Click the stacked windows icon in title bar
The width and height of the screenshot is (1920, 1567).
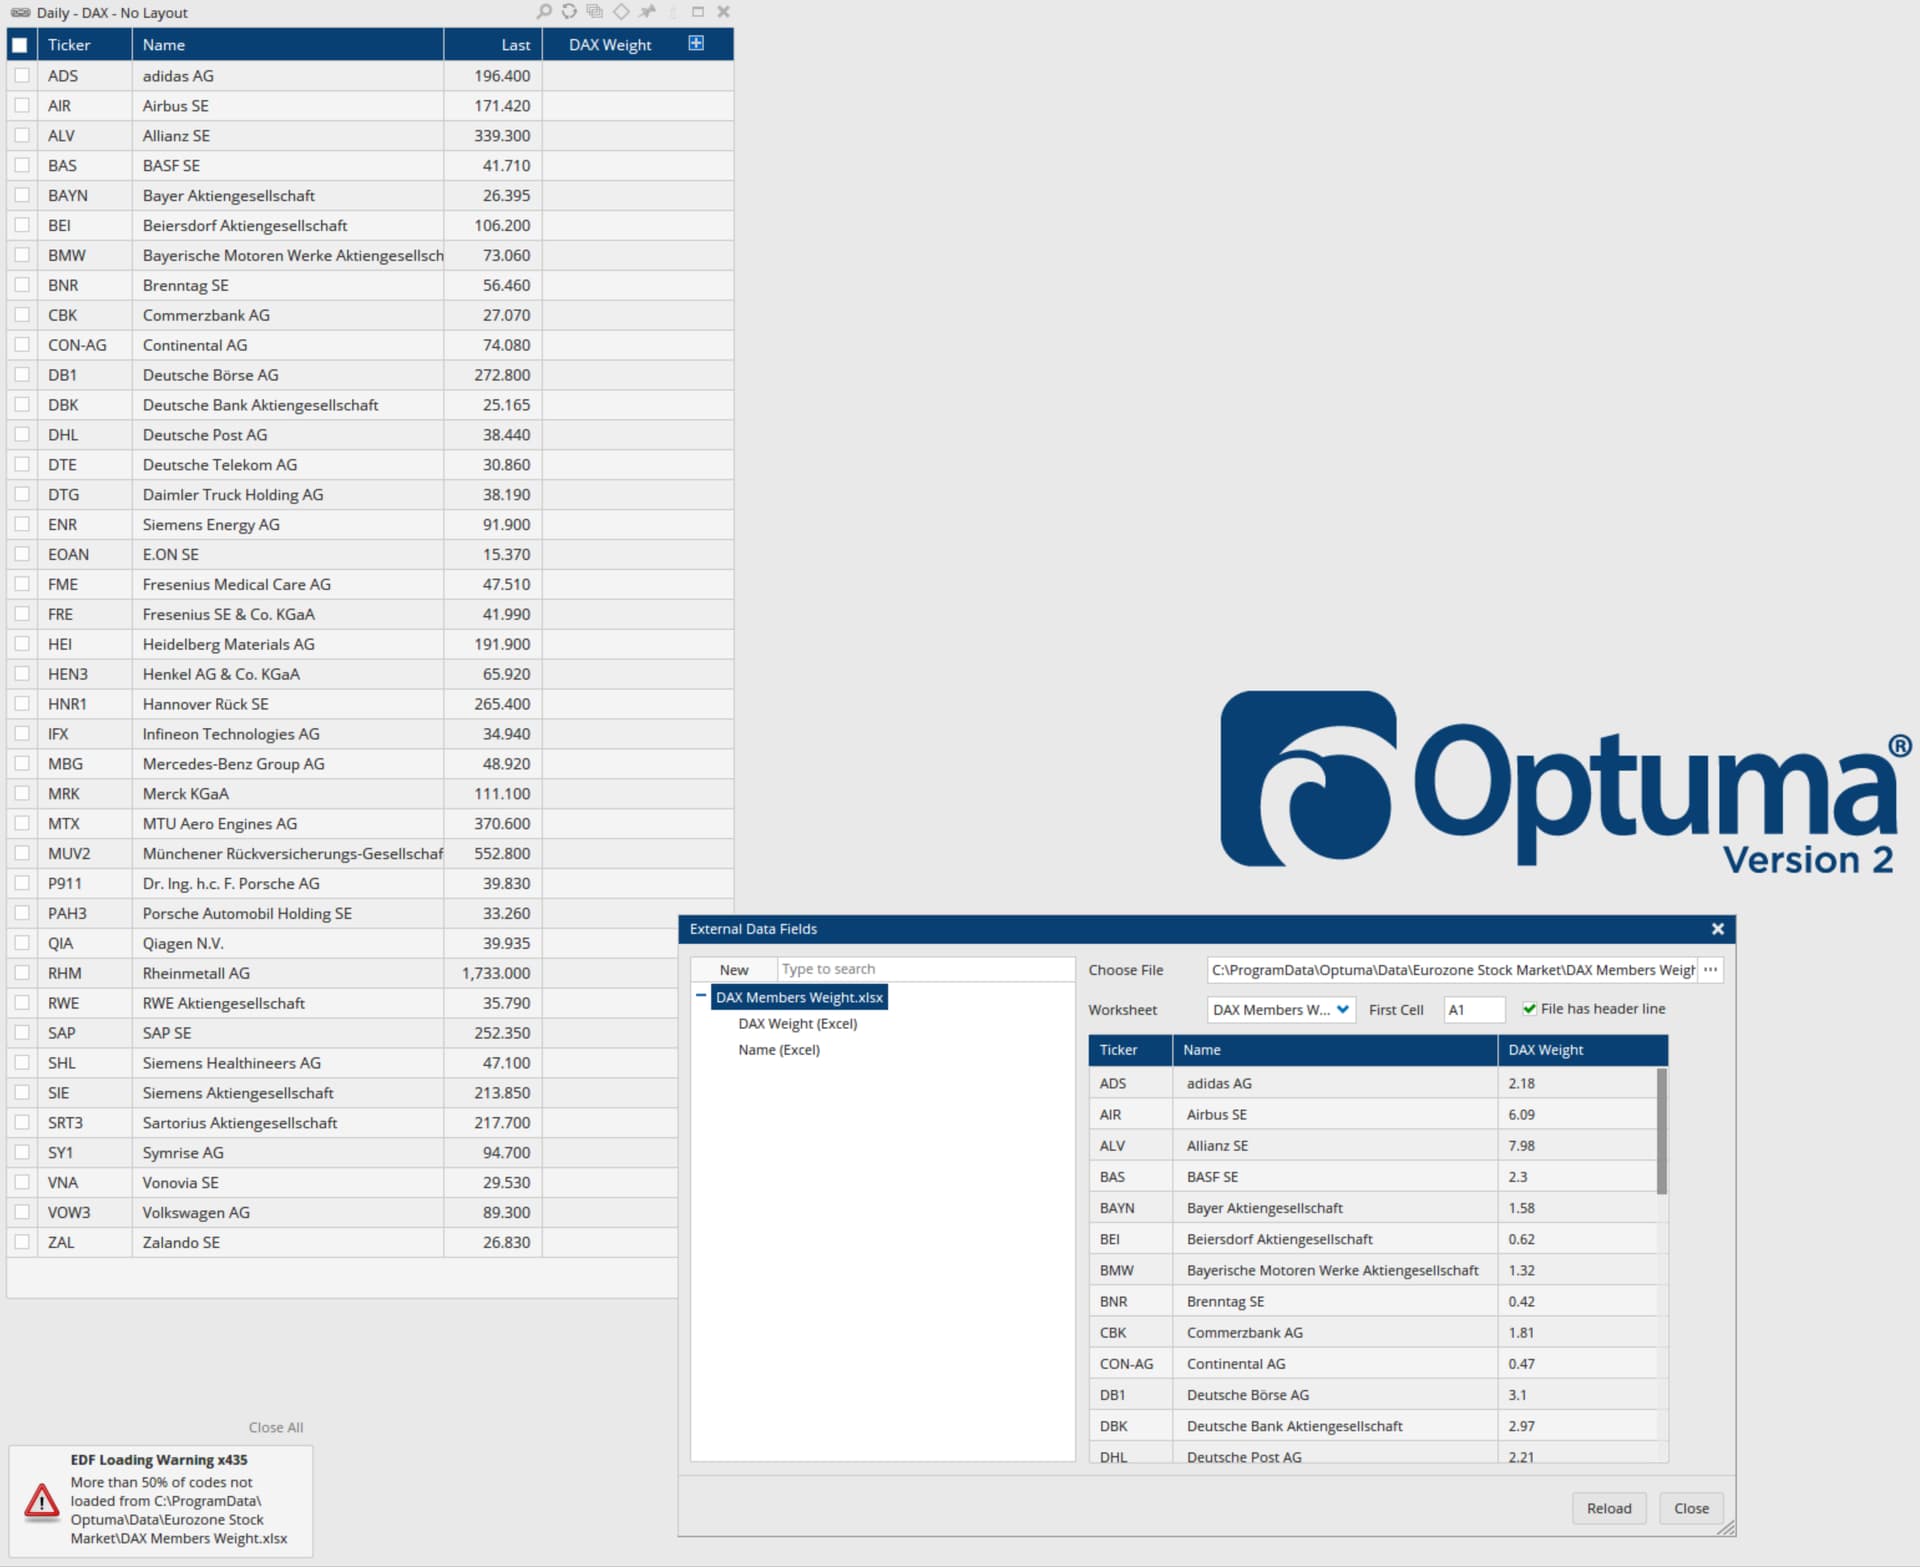[595, 12]
